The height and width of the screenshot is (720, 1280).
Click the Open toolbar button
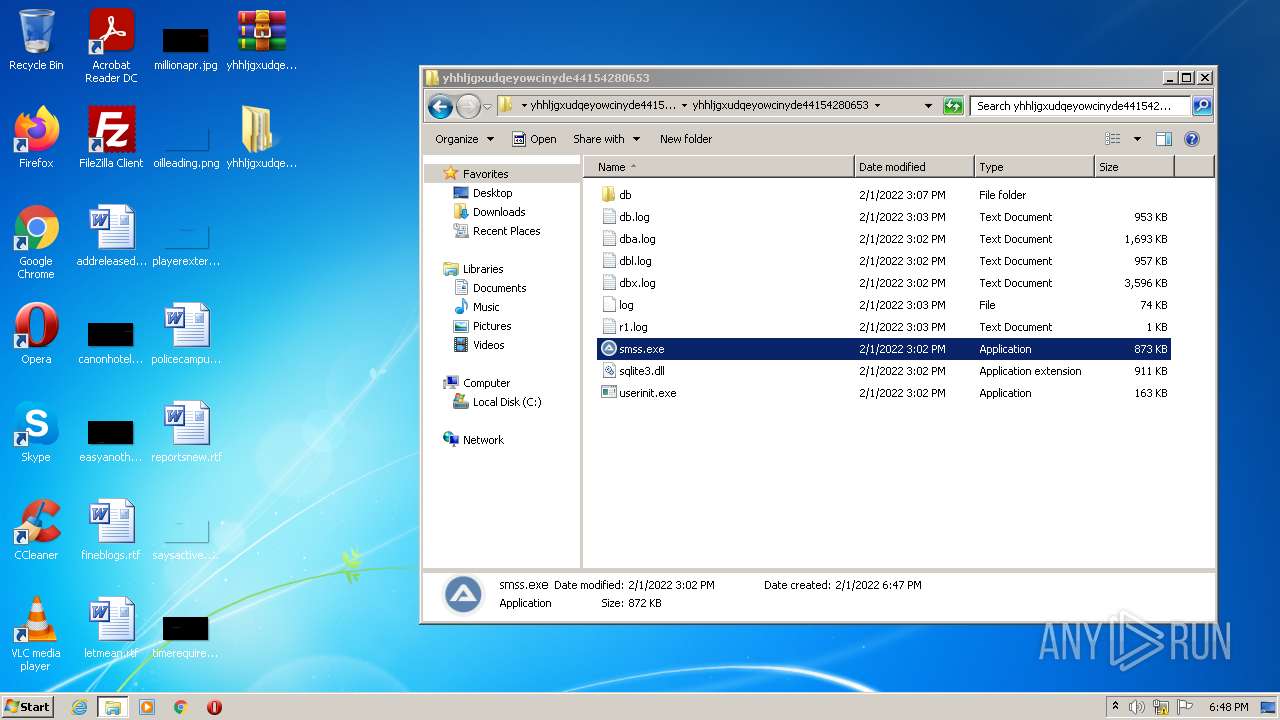(534, 139)
